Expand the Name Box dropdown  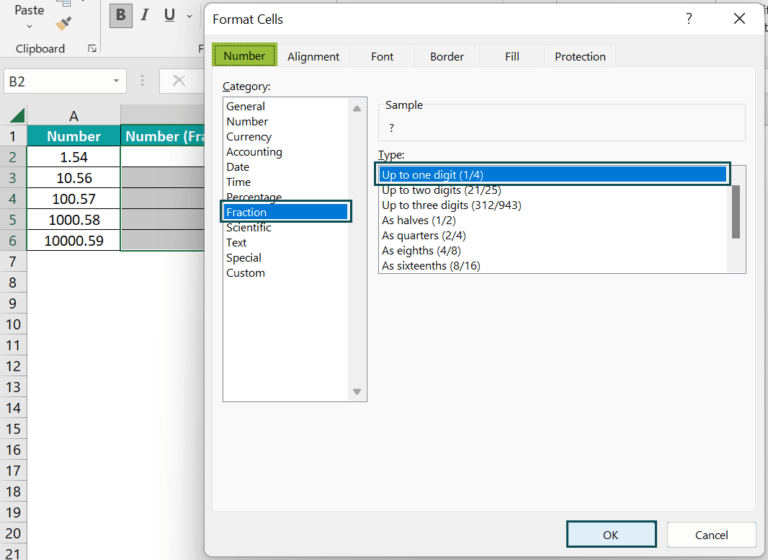click(x=116, y=81)
